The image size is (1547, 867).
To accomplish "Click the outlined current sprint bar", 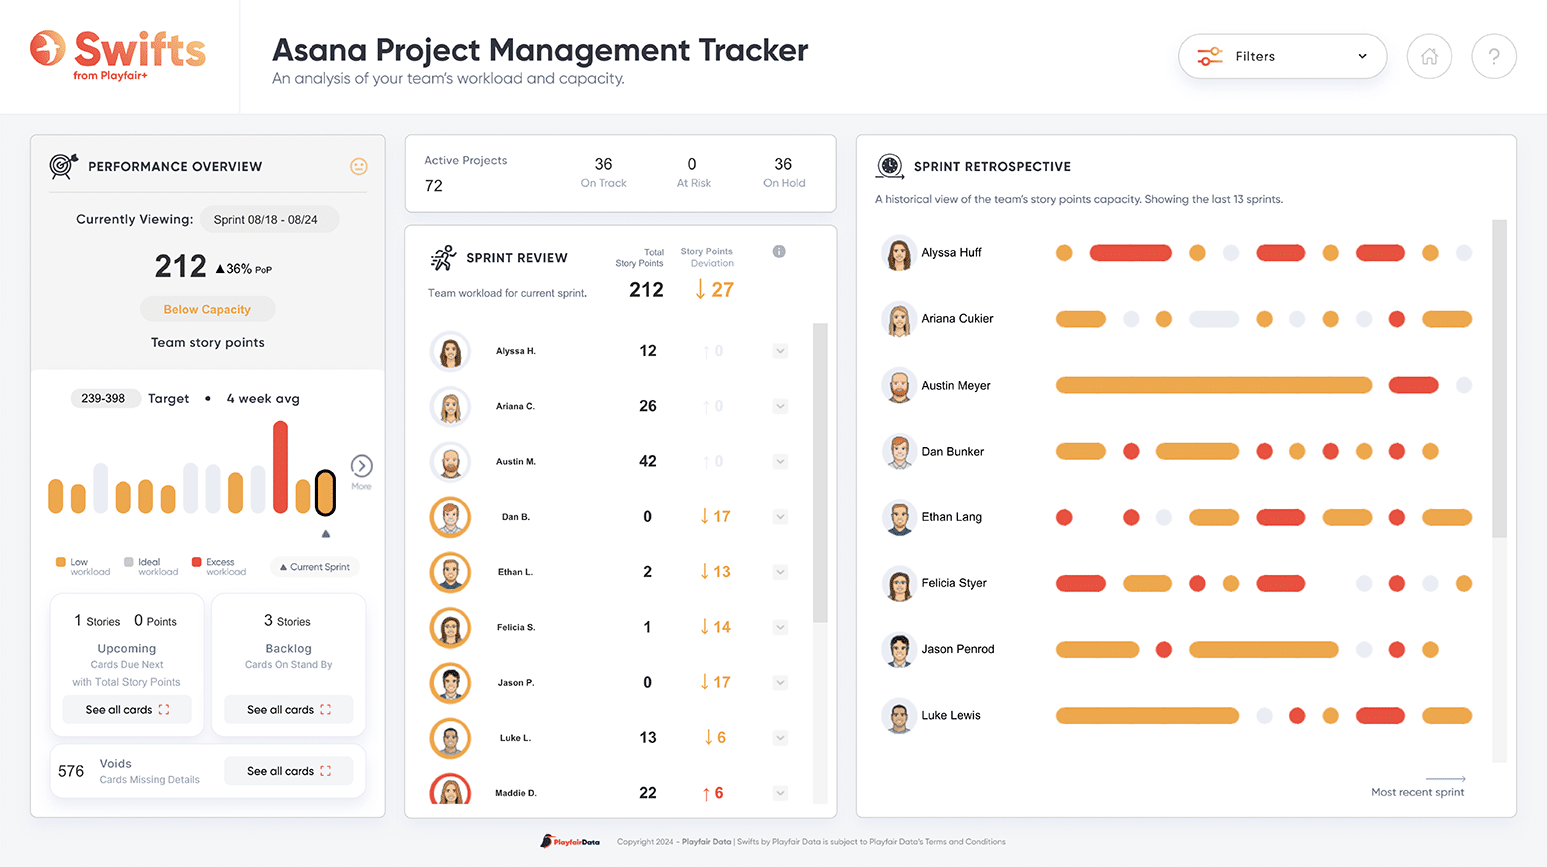I will coord(325,492).
